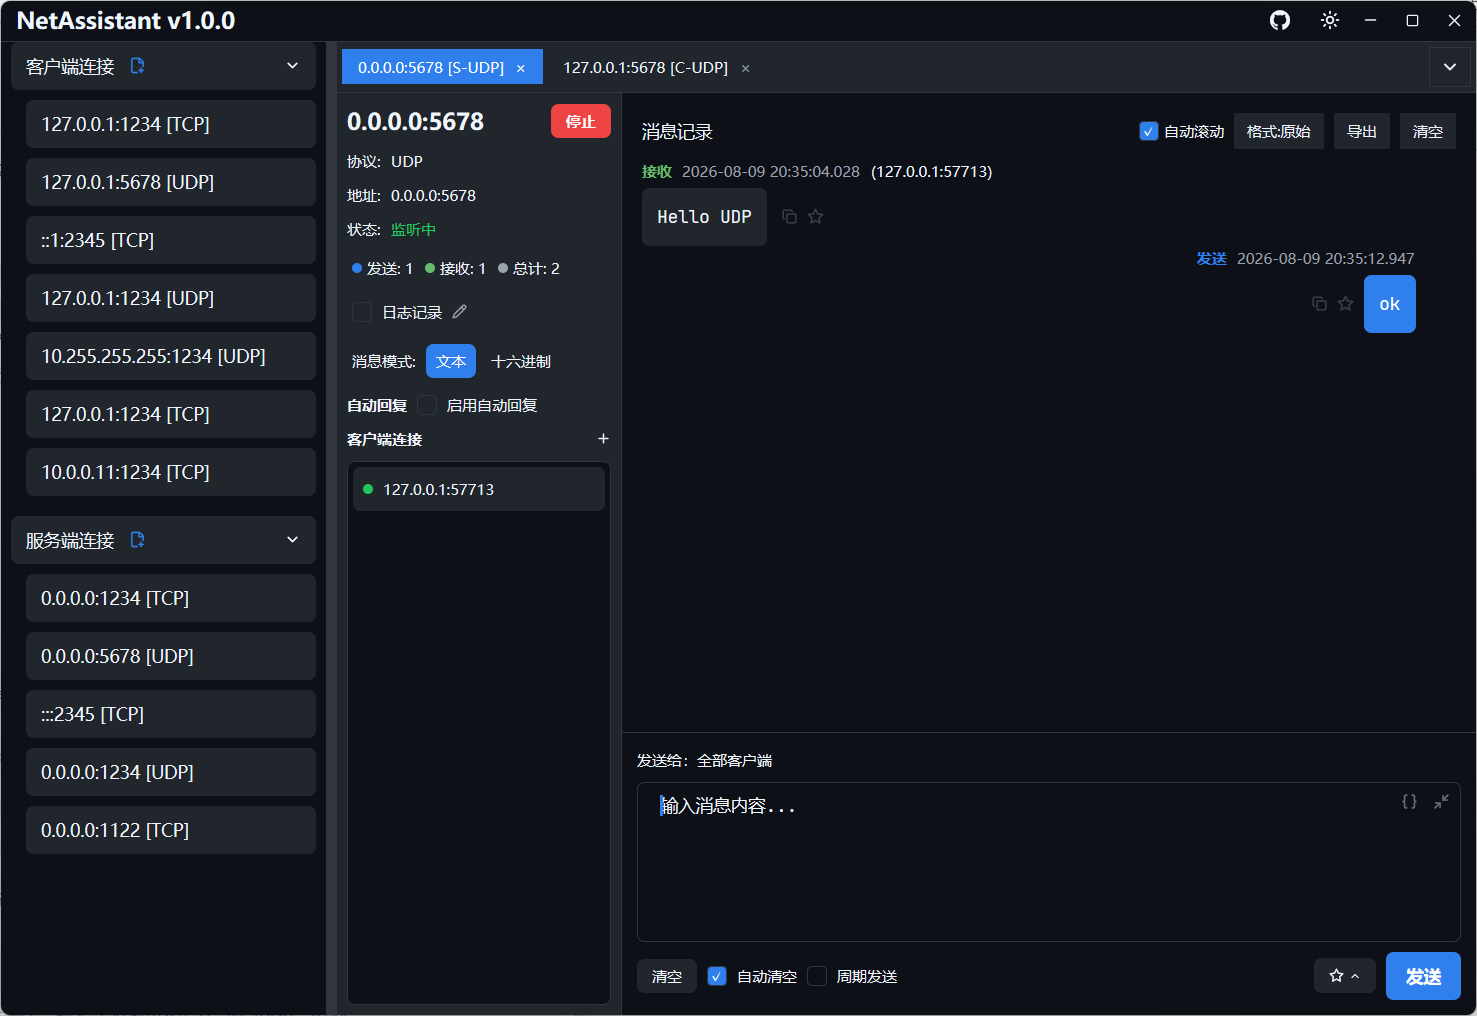Star the Hello UDP message

click(x=816, y=217)
